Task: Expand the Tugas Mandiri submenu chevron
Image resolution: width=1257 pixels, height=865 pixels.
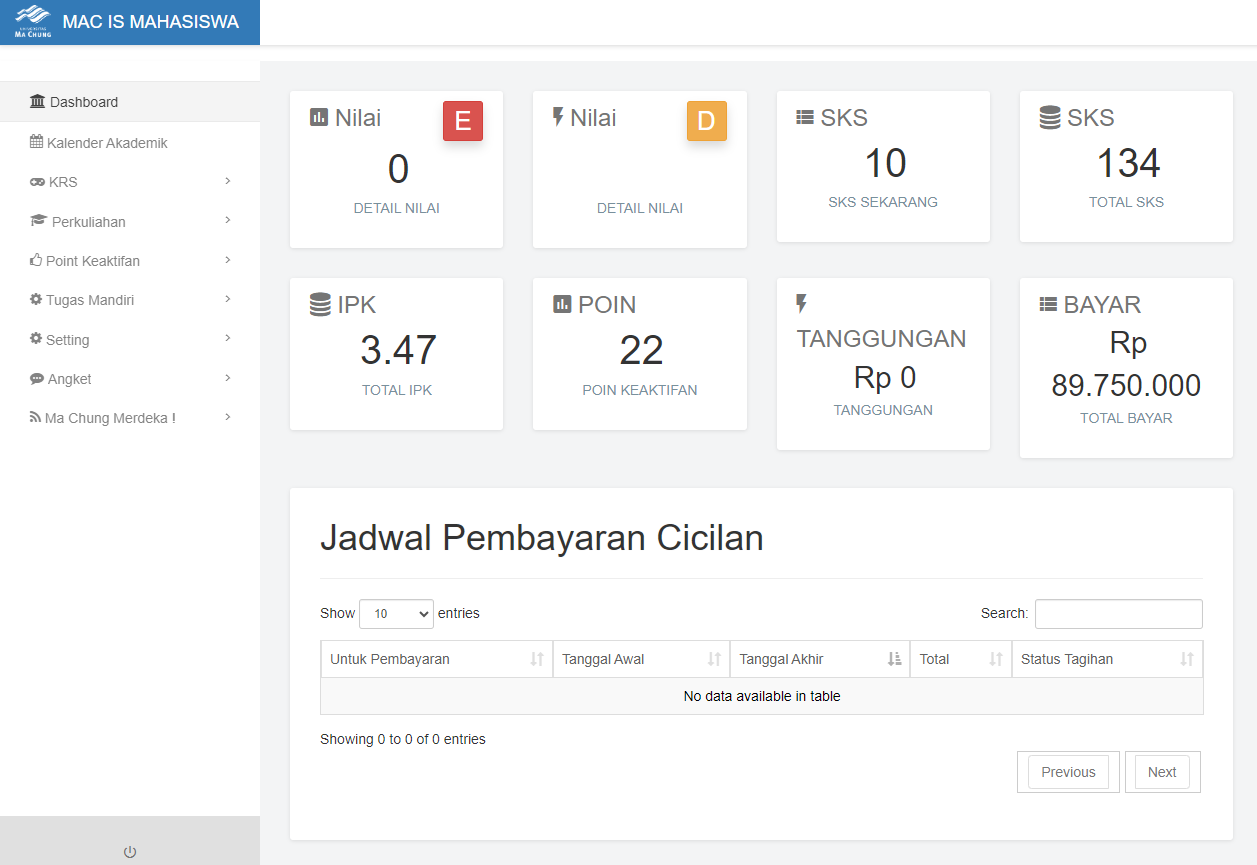Action: [x=228, y=299]
